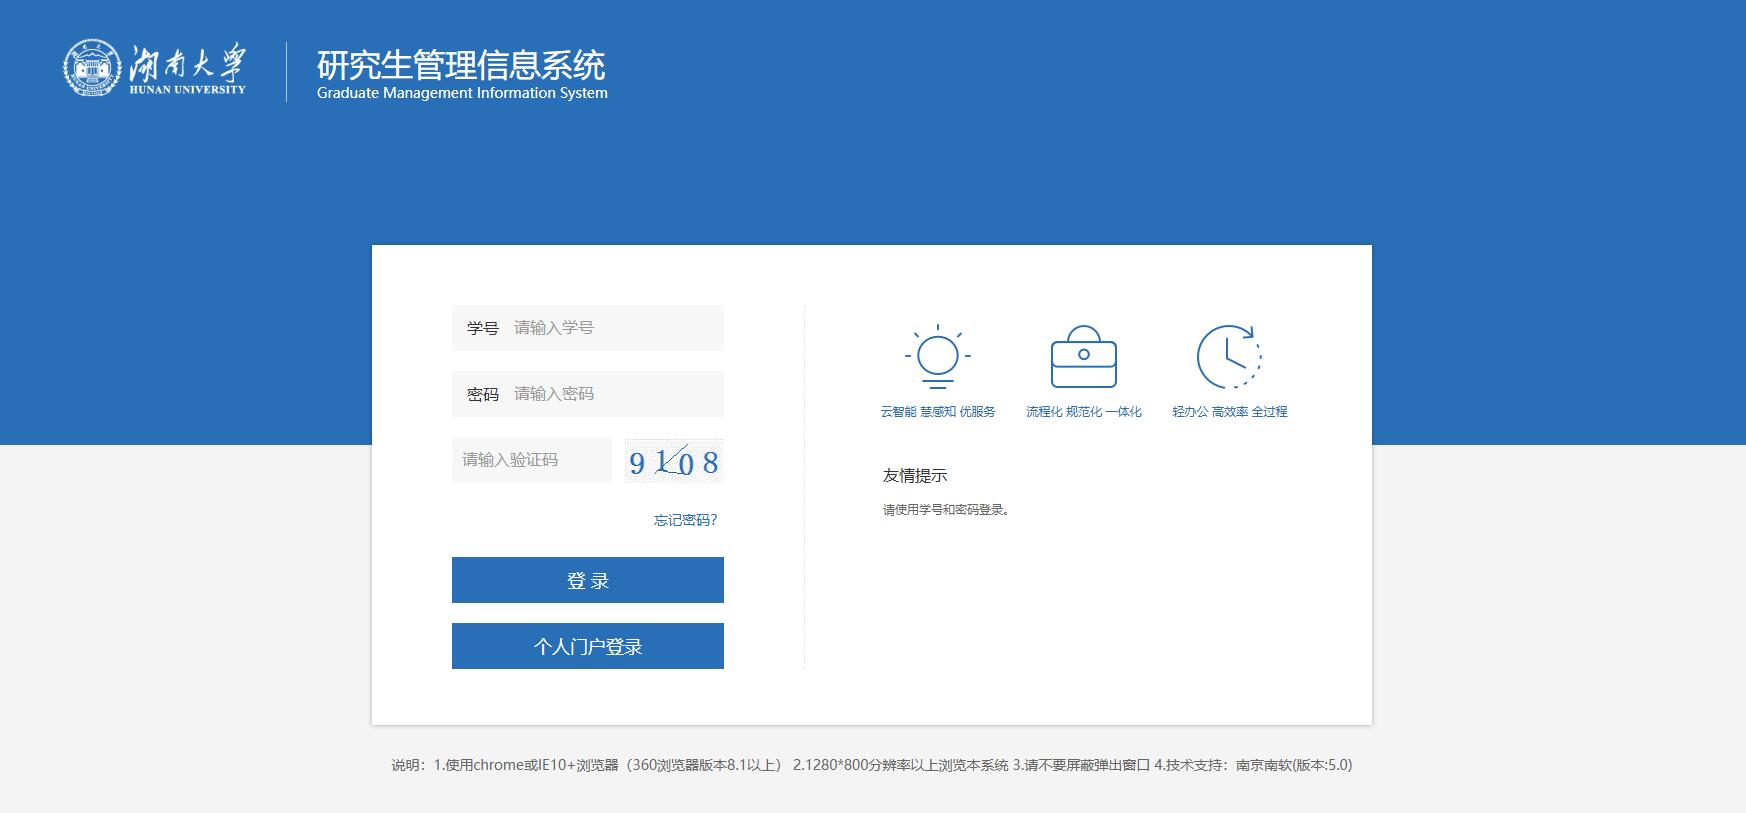This screenshot has width=1746, height=813.
Task: Click the Hunan University round emblem logo
Action: [x=91, y=68]
